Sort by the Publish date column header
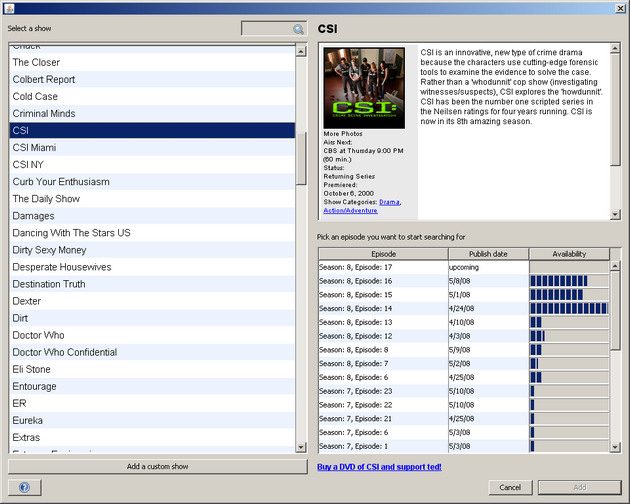The image size is (630, 504). tap(488, 254)
